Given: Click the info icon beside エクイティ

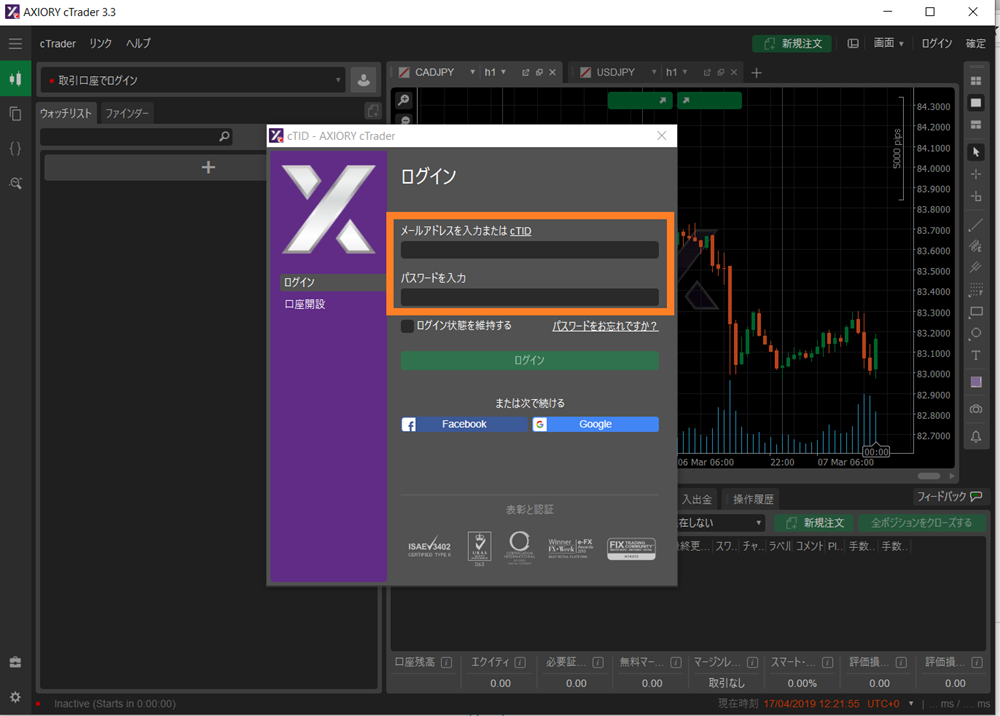Looking at the screenshot, I should tap(520, 662).
